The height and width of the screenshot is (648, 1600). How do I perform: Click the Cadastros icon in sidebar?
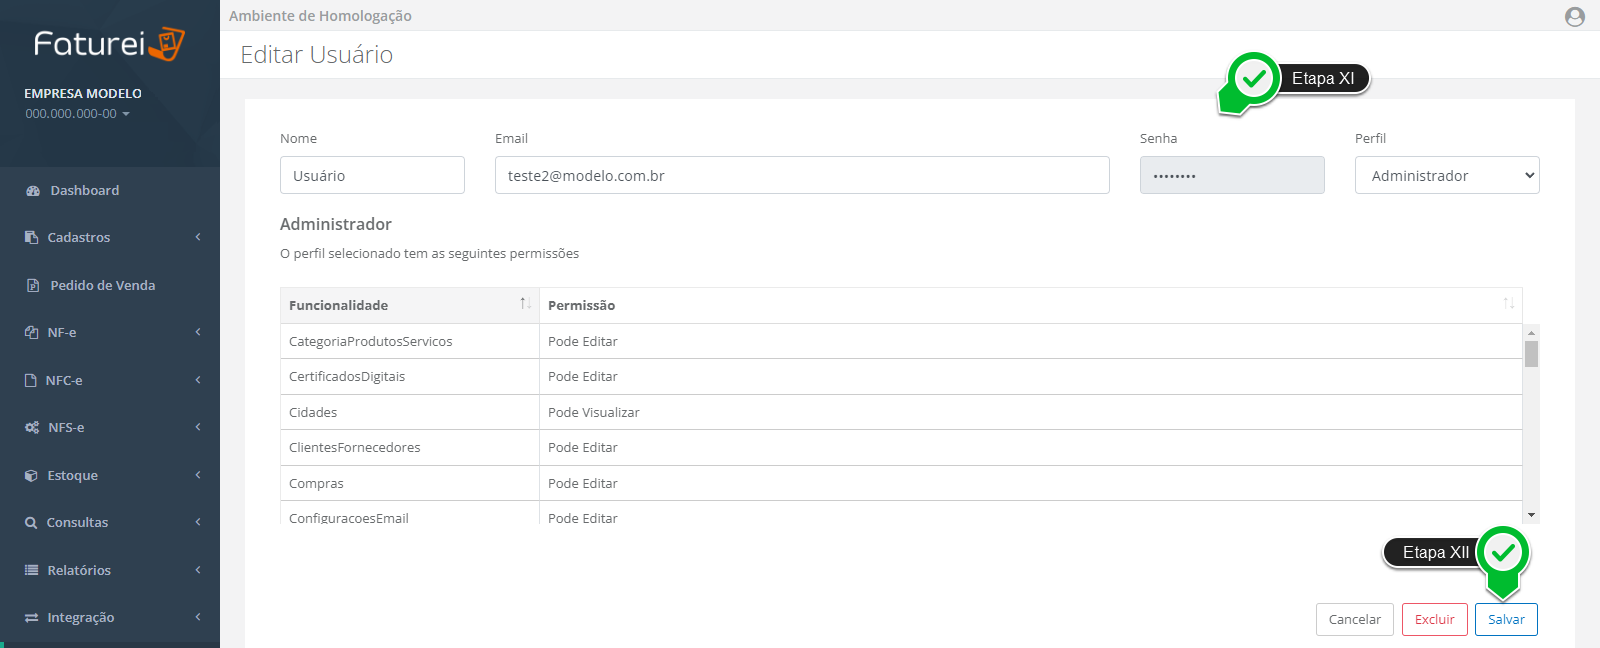point(31,238)
